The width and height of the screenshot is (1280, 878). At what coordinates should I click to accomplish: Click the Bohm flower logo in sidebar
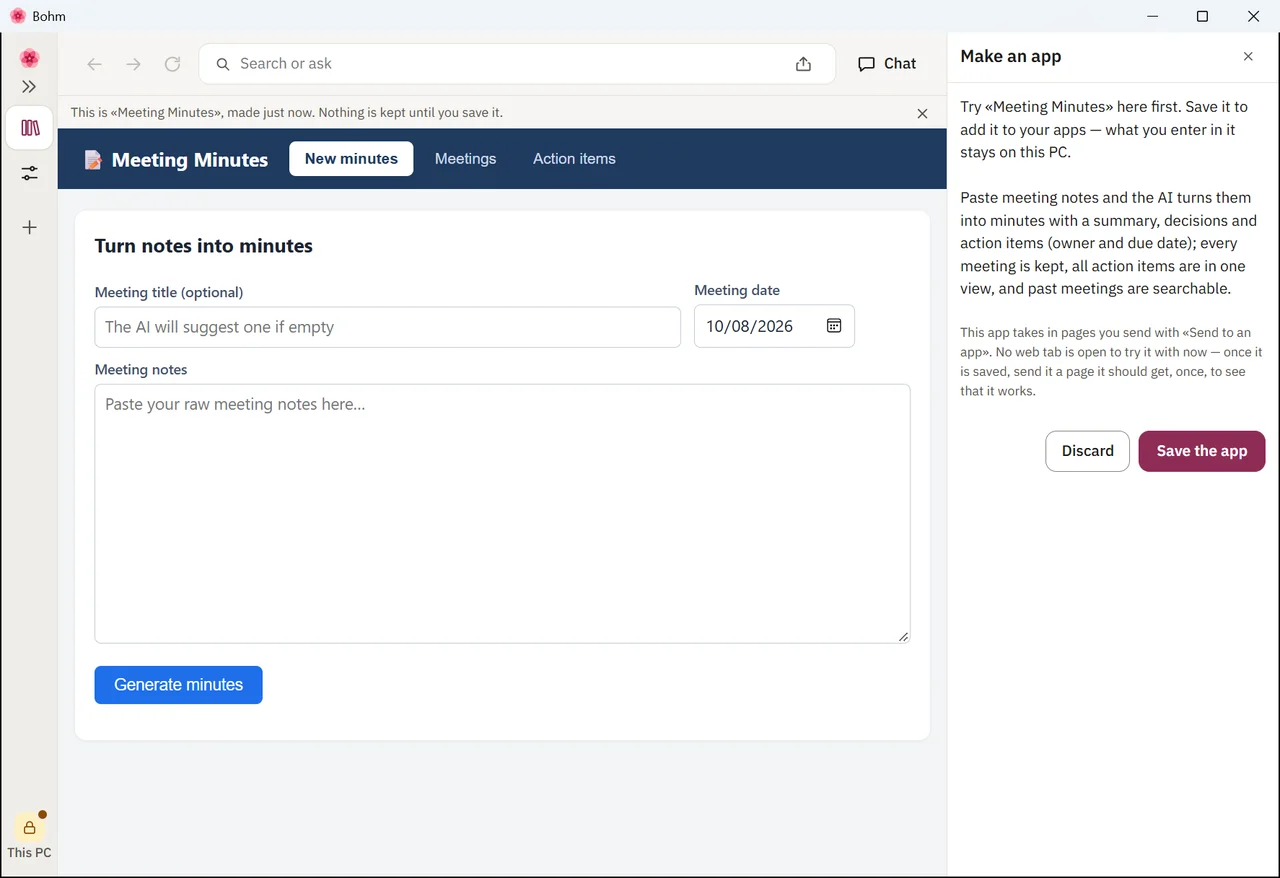coord(29,58)
